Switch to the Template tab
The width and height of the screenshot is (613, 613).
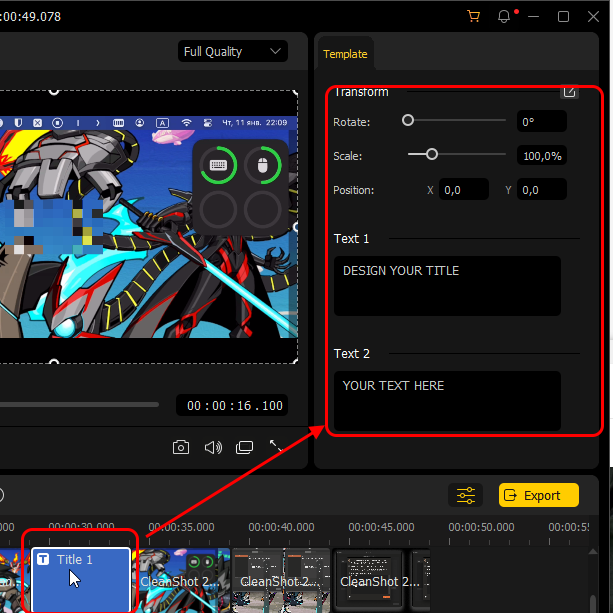(x=345, y=54)
